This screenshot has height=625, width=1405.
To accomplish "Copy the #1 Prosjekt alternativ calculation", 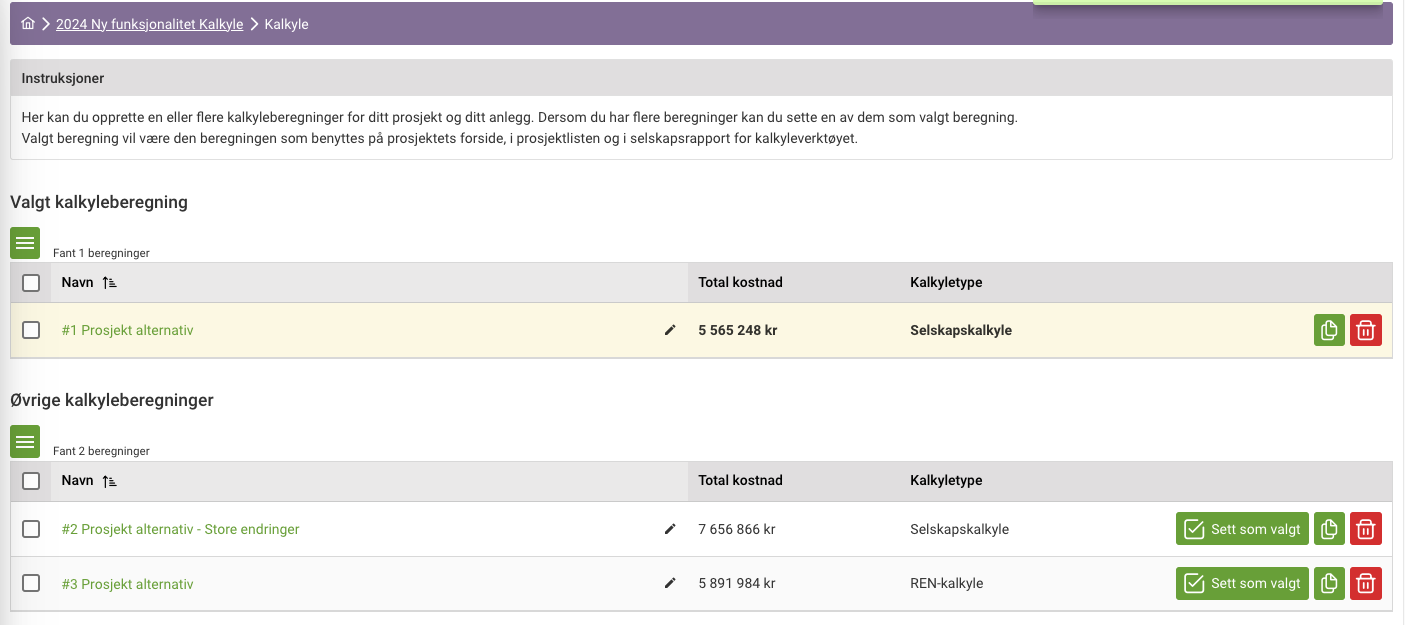I will [x=1329, y=330].
